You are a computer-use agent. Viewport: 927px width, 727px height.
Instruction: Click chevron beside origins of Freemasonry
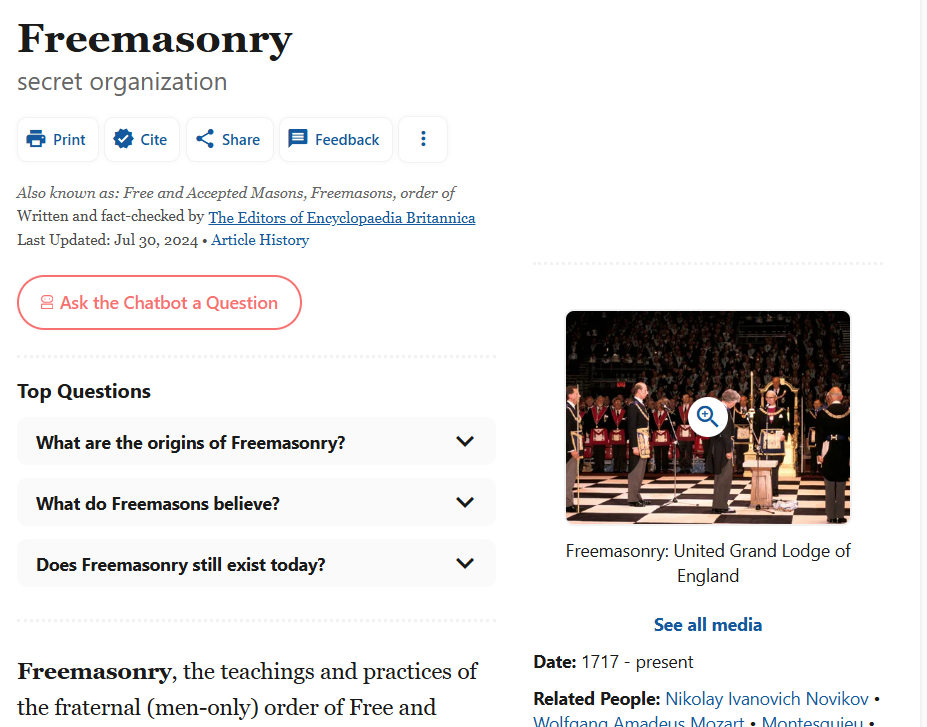(465, 442)
